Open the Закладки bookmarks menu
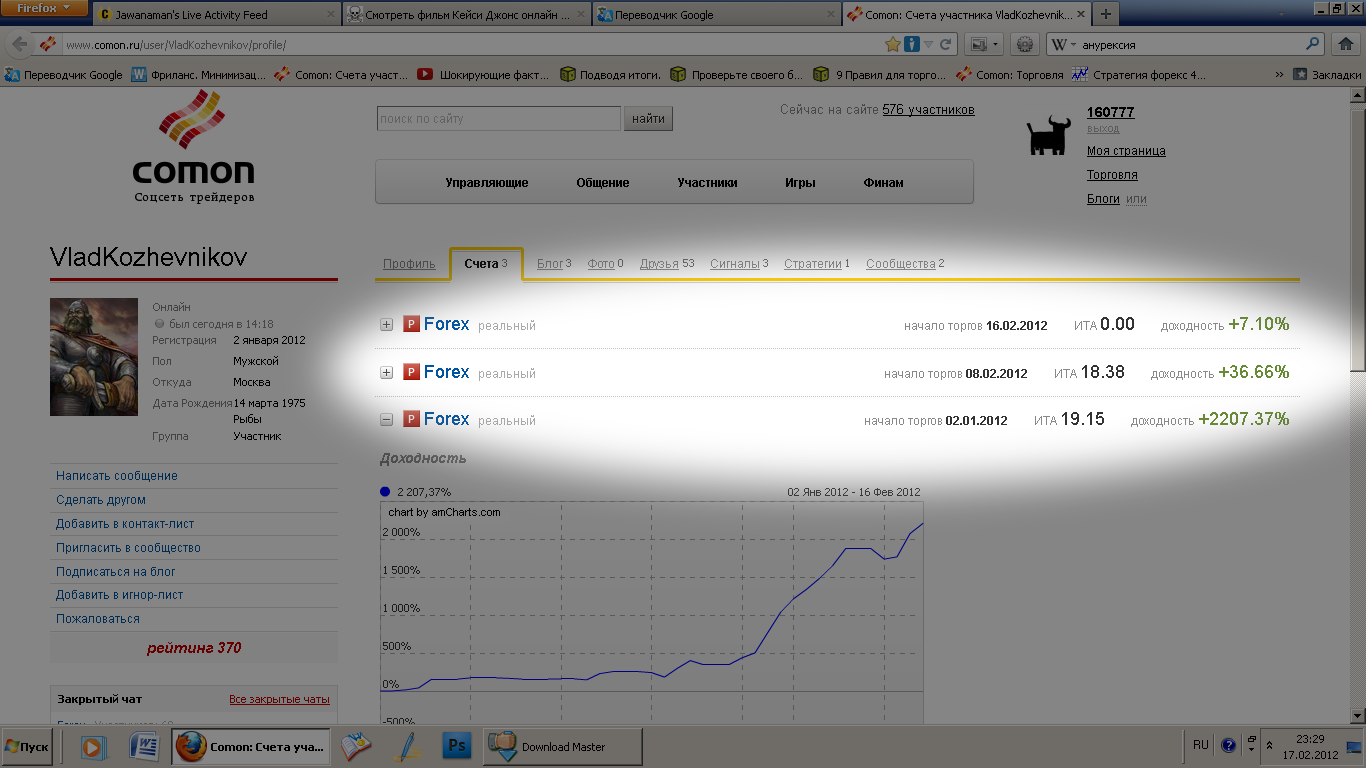Image resolution: width=1366 pixels, height=768 pixels. tap(1326, 74)
